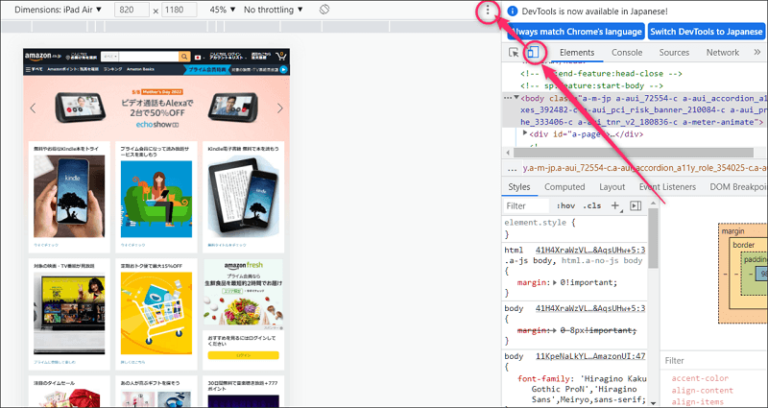Image resolution: width=768 pixels, height=408 pixels.
Task: Click the new style rule plus icon
Action: (616, 205)
